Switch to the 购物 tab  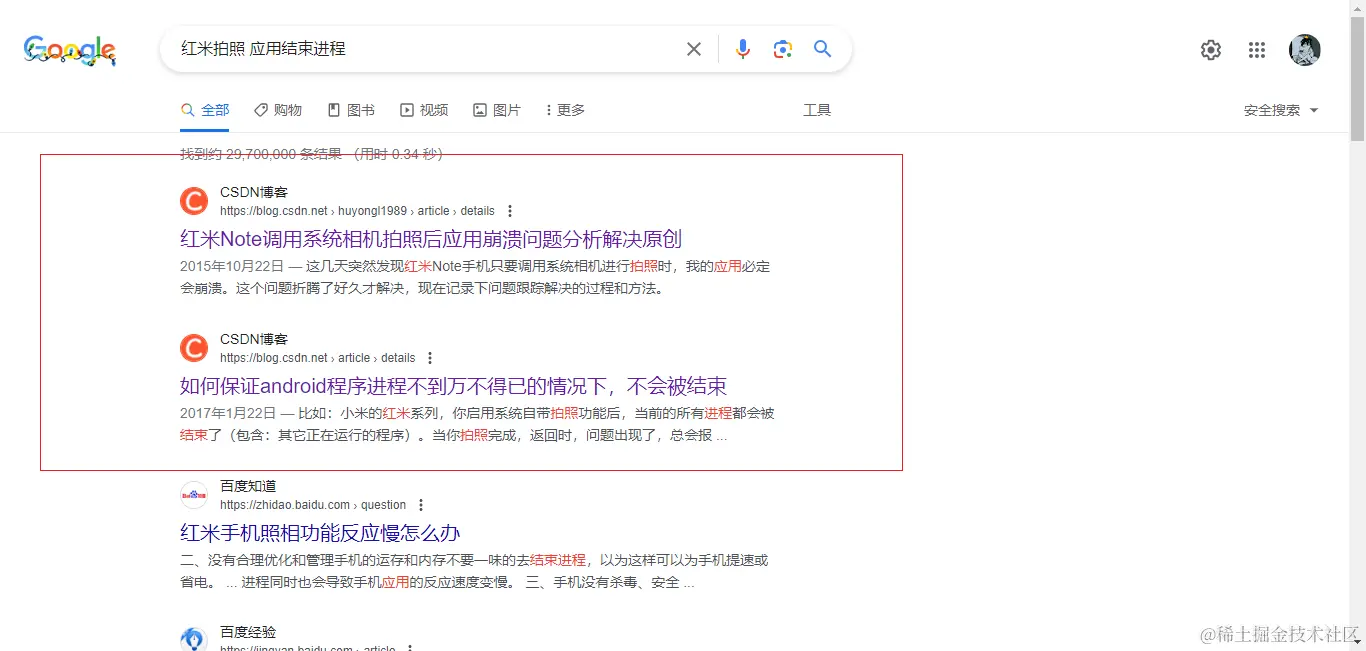coord(278,110)
